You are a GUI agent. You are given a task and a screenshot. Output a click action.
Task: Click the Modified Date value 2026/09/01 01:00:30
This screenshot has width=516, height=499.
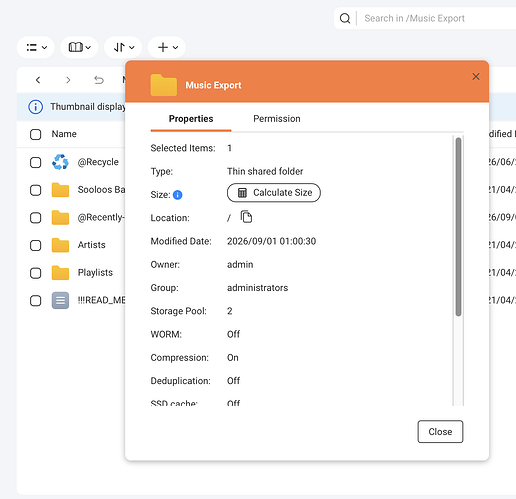pos(271,241)
